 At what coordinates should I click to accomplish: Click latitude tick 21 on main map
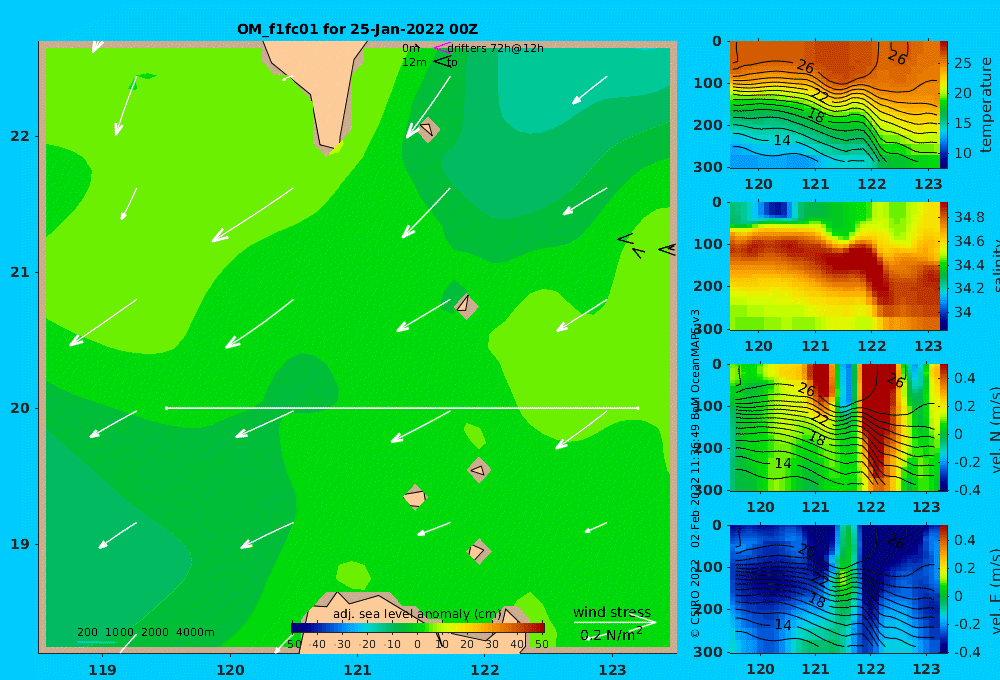coord(20,272)
